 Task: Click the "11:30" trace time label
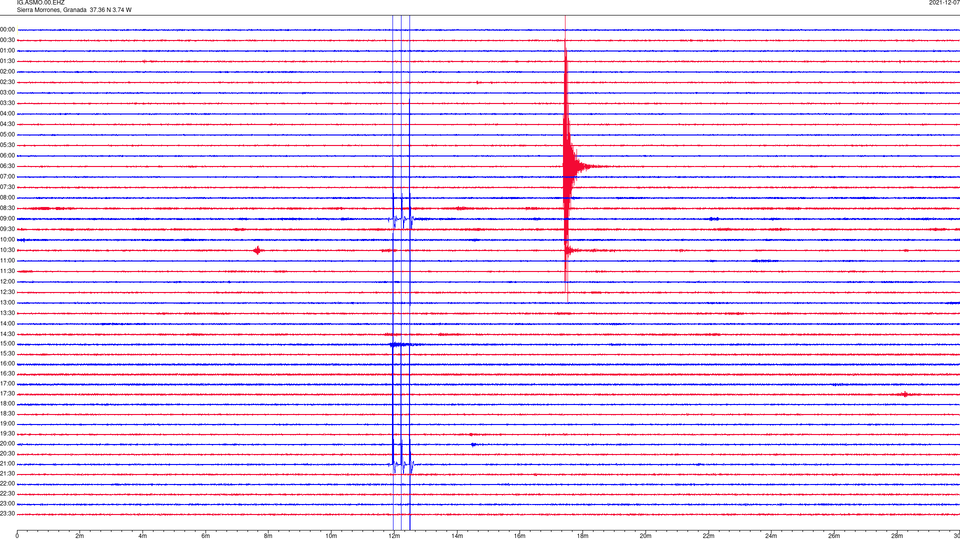coord(7,271)
